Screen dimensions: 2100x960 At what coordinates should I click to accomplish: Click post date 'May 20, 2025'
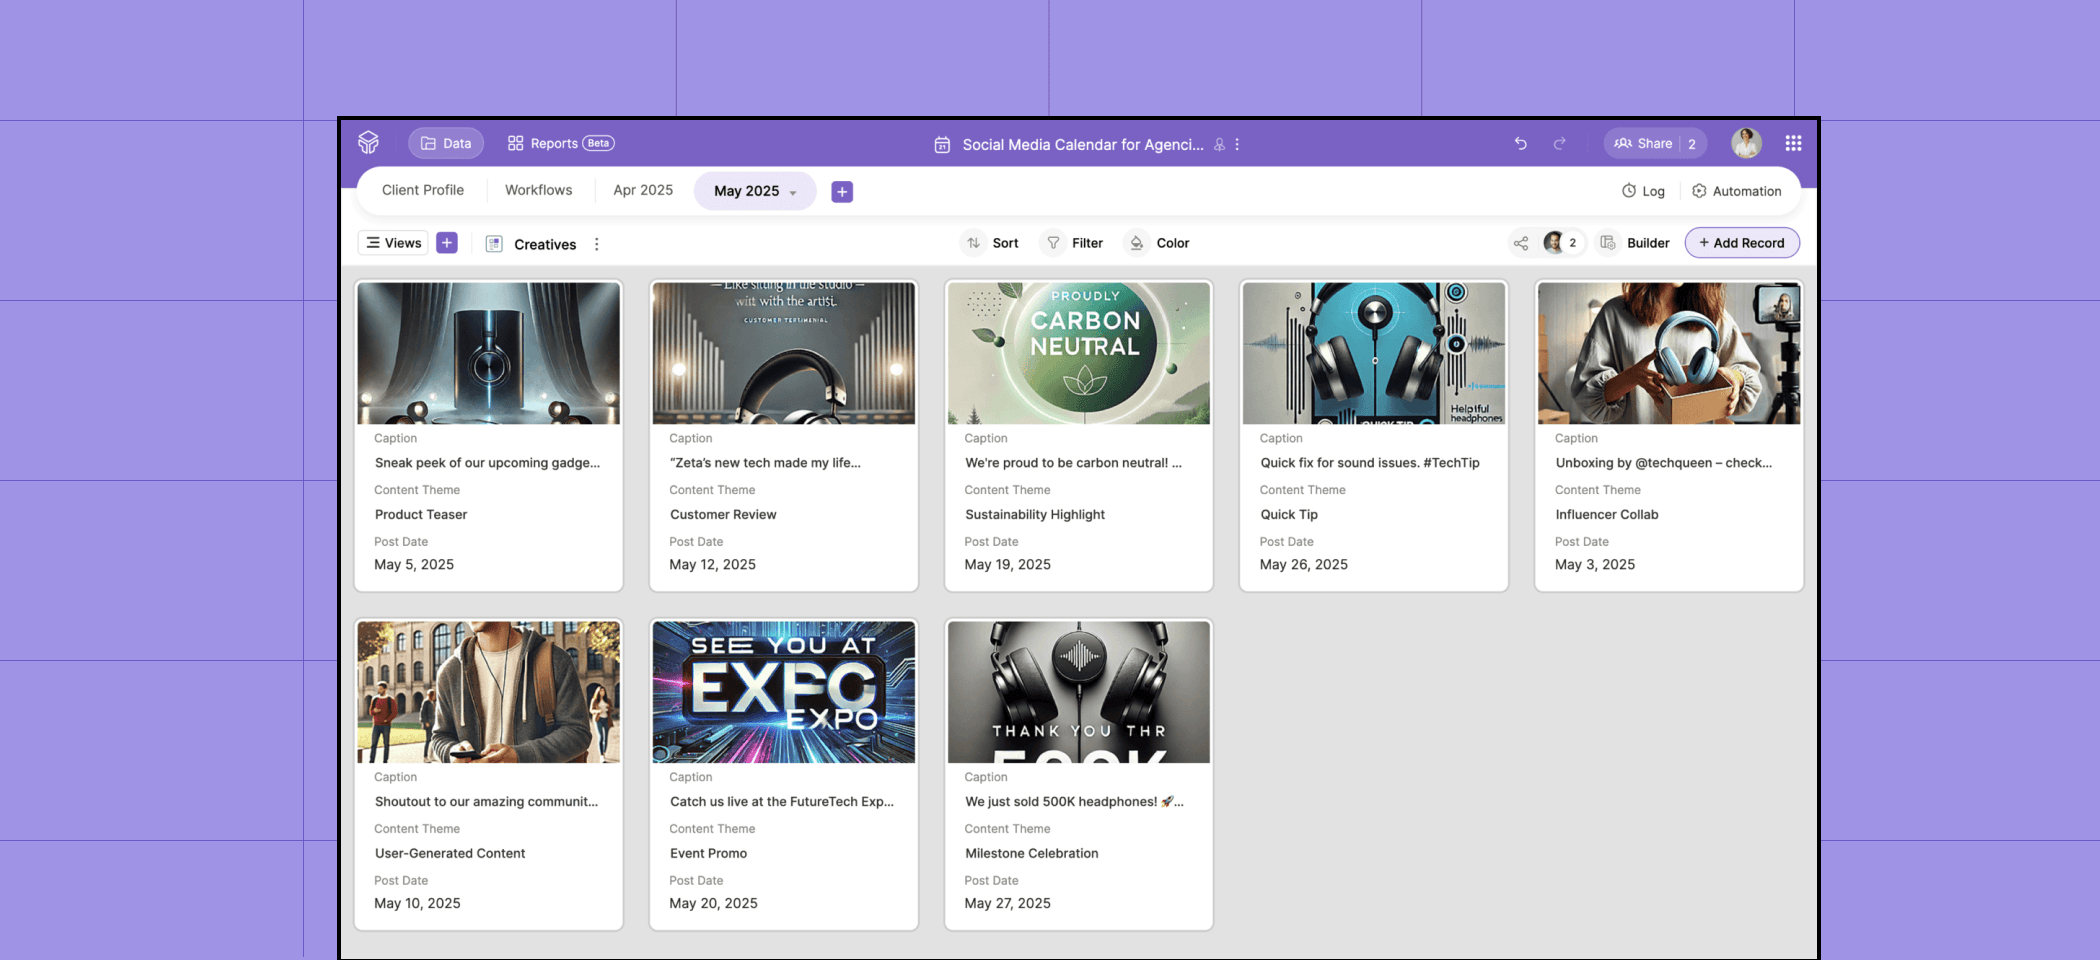(x=713, y=904)
